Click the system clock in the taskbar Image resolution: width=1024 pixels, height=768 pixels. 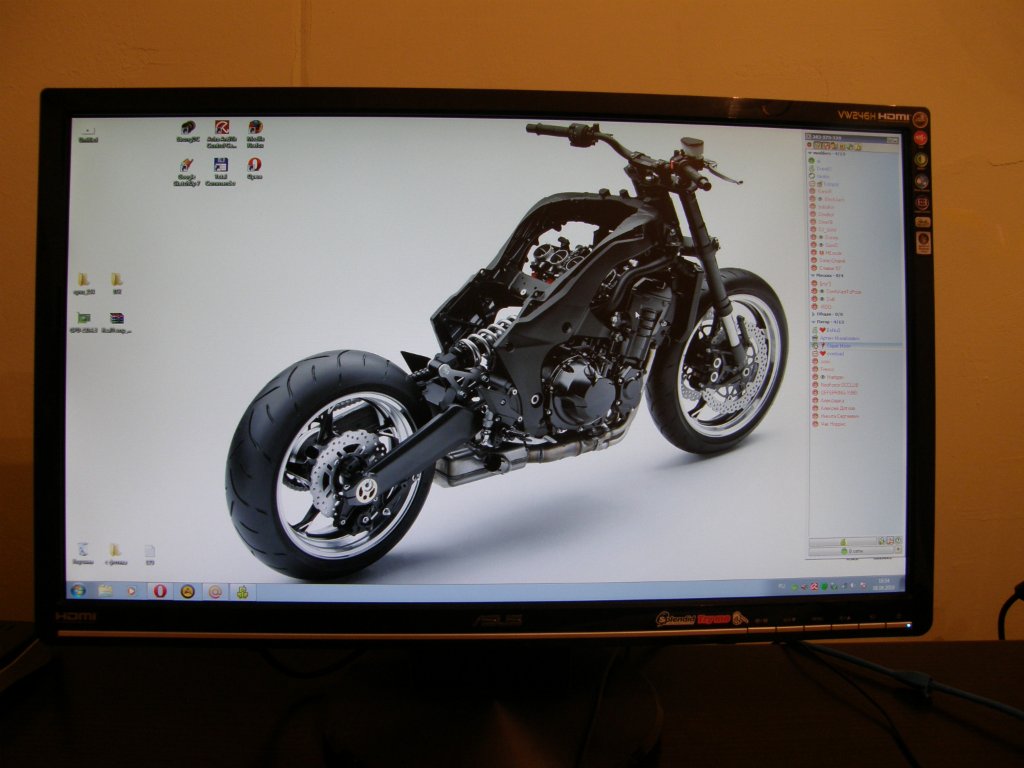pos(883,583)
